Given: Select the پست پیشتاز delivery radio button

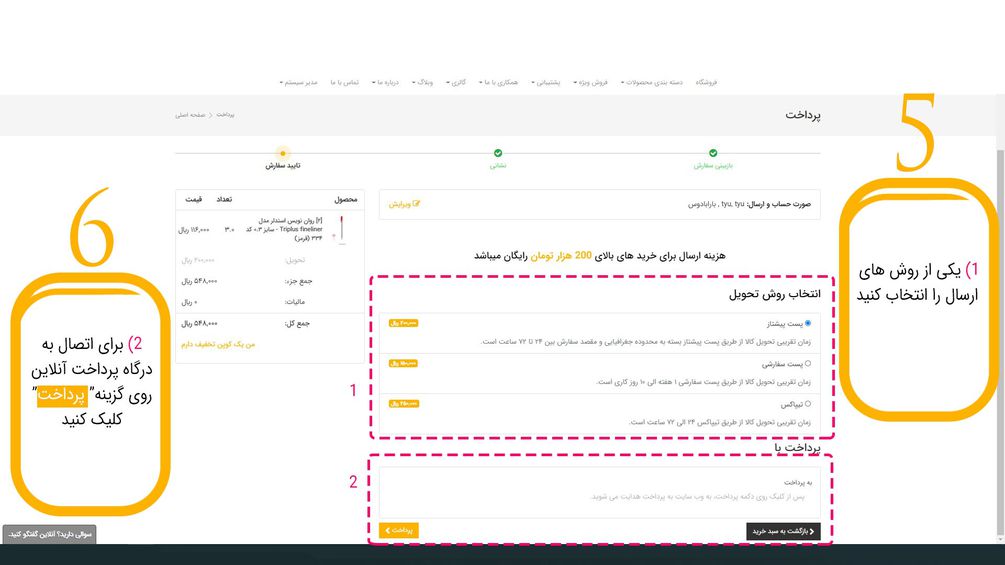Looking at the screenshot, I should click(x=808, y=323).
